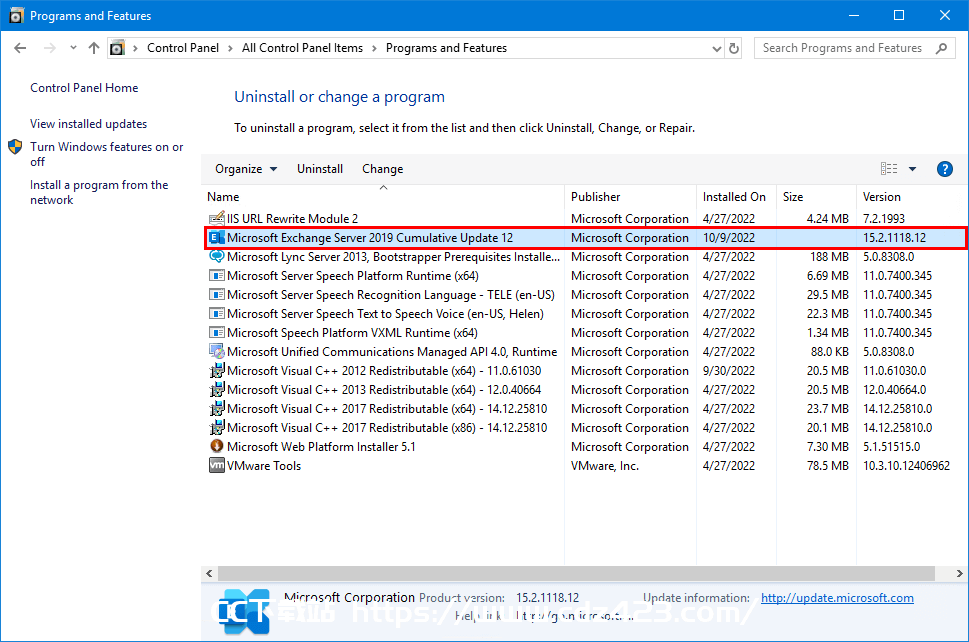The height and width of the screenshot is (642, 969).
Task: Open the http://update.microsoft.com link
Action: [837, 598]
